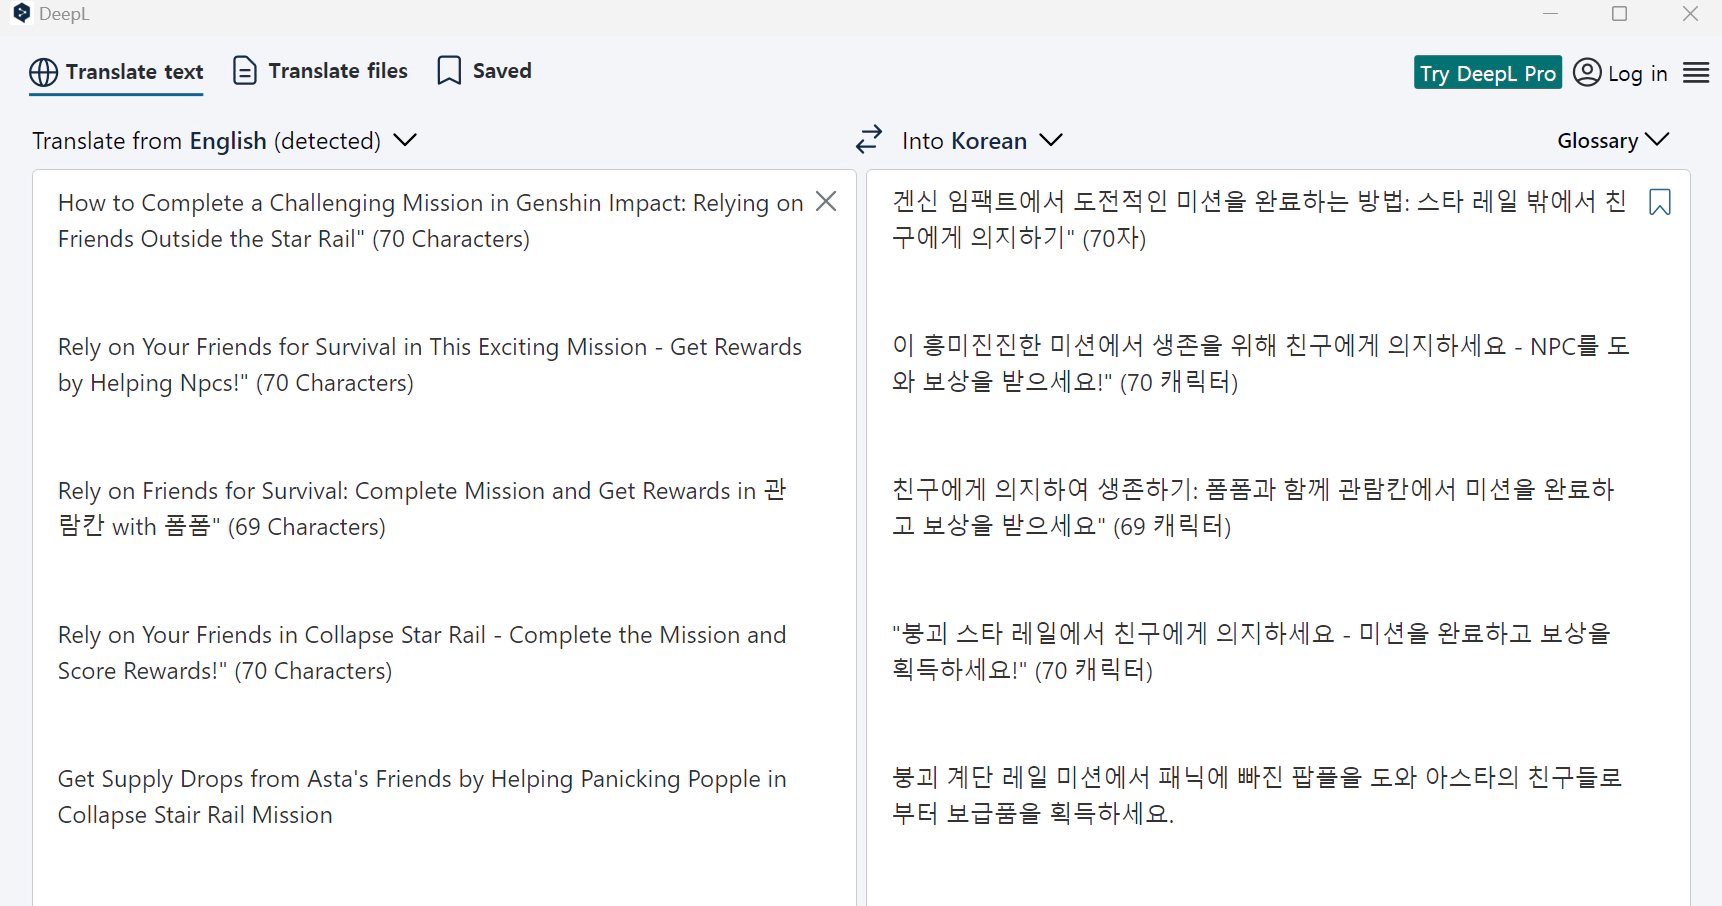Image resolution: width=1722 pixels, height=906 pixels.
Task: Click Korean translation starting '"붕괴 스타 레일에서'
Action: tap(1251, 652)
